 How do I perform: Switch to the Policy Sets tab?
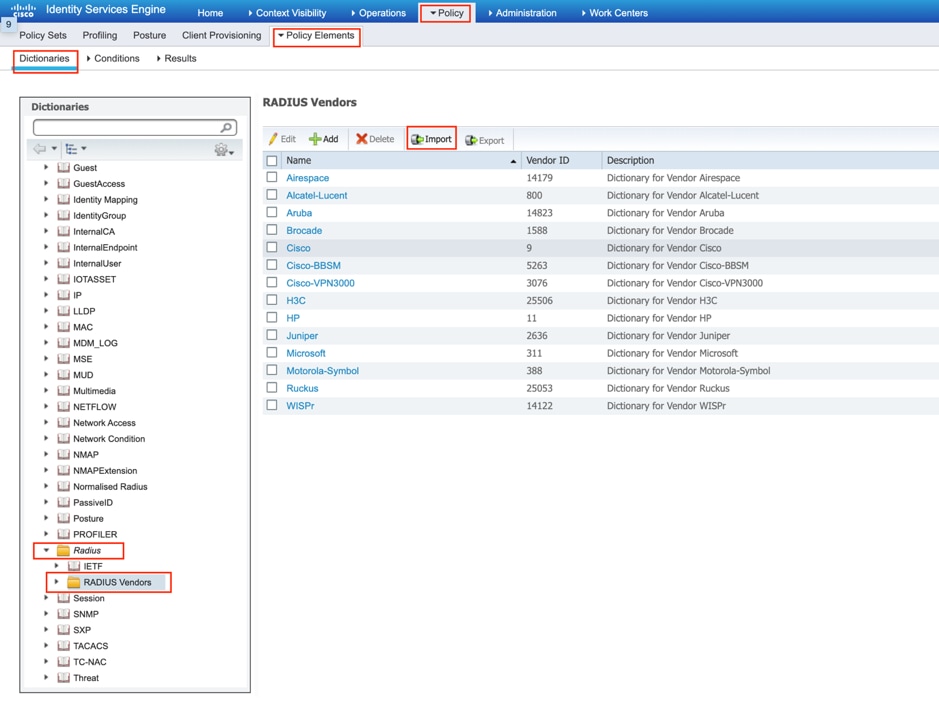point(43,36)
